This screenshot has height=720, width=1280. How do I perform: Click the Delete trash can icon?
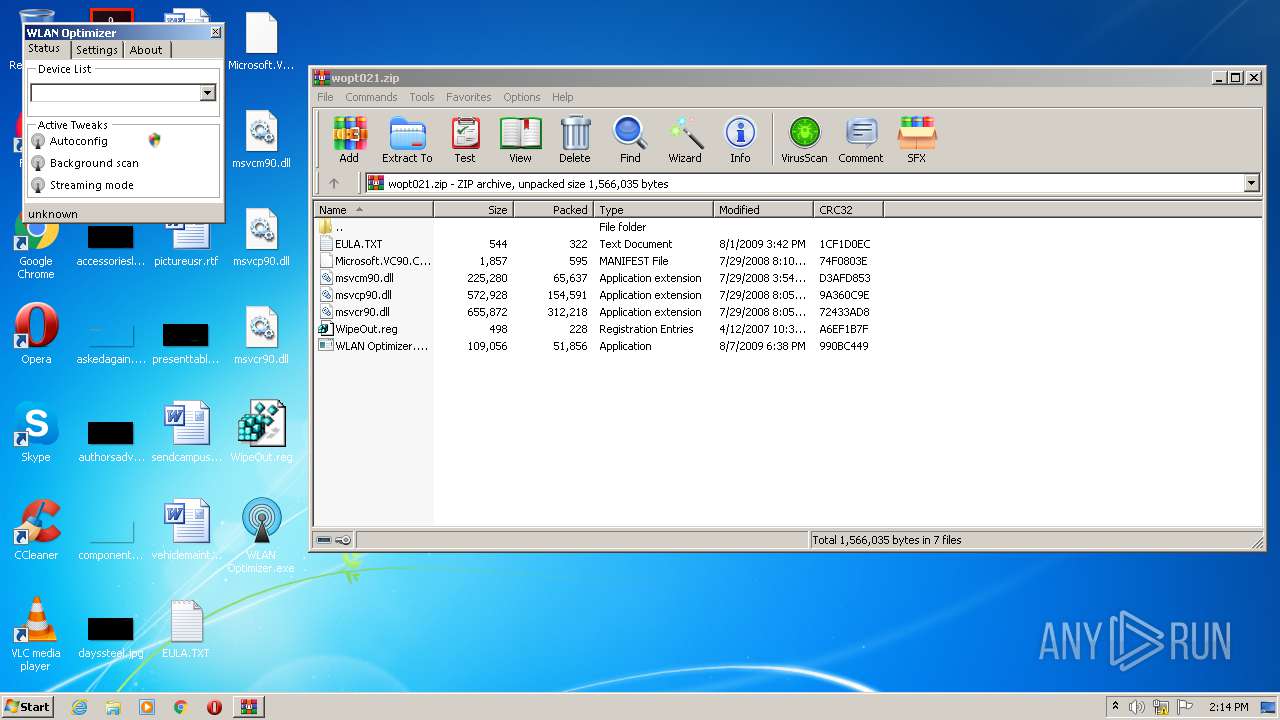point(575,139)
